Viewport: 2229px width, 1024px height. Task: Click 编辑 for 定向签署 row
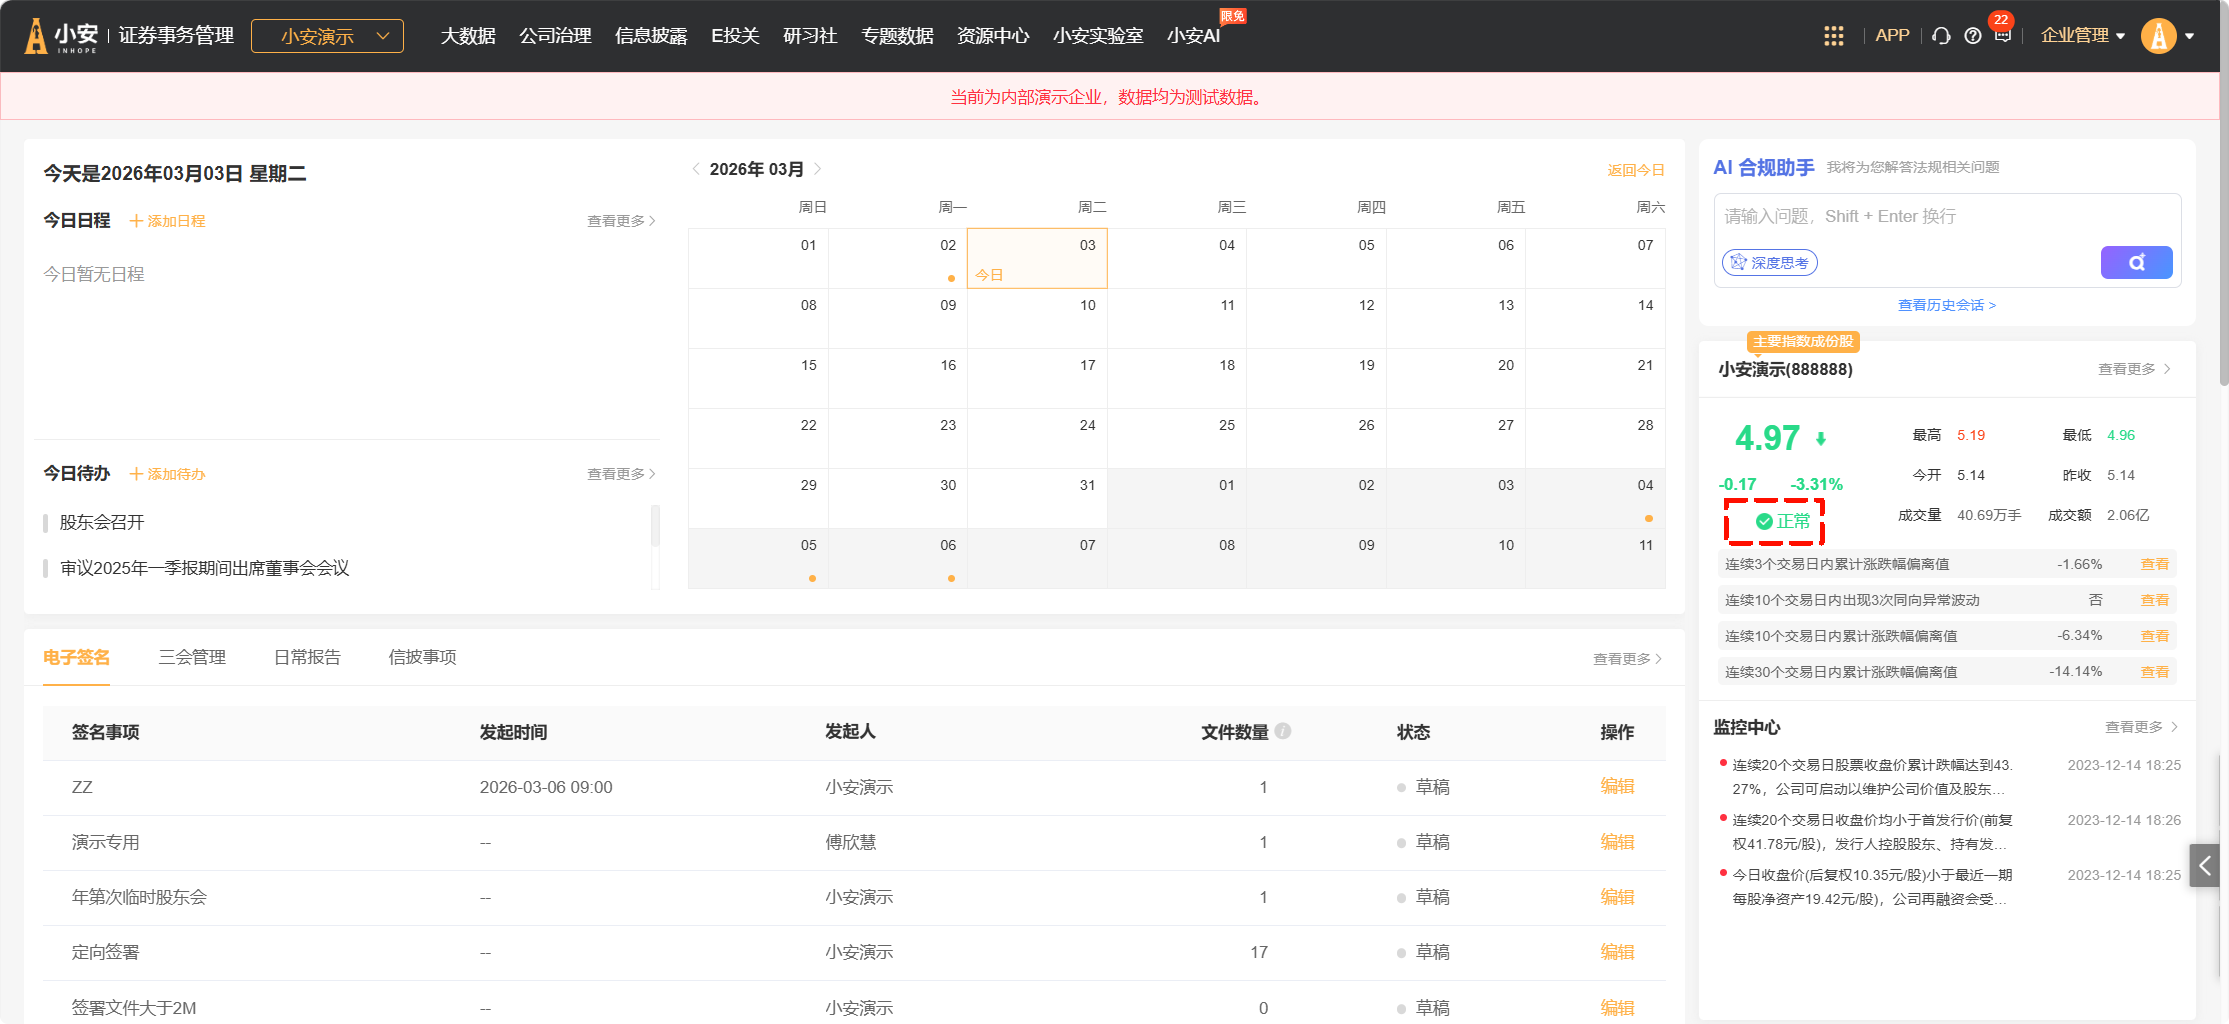[1617, 952]
